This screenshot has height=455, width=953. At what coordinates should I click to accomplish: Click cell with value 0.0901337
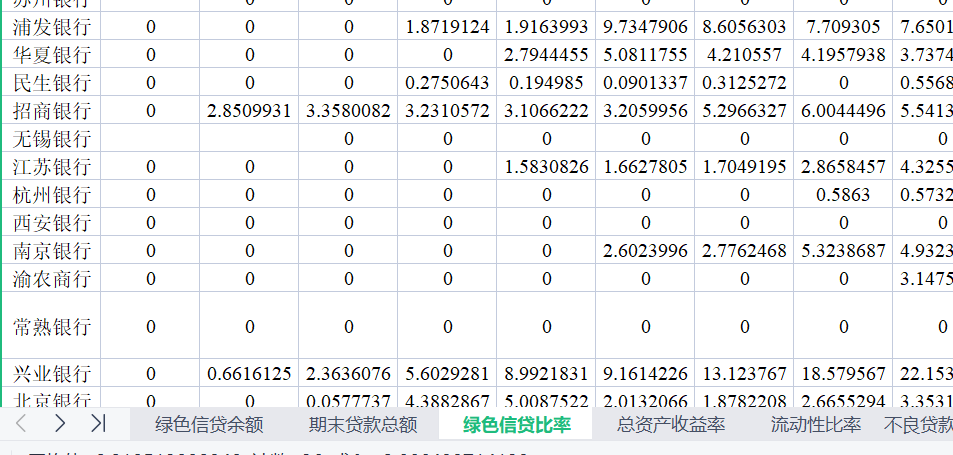click(645, 83)
